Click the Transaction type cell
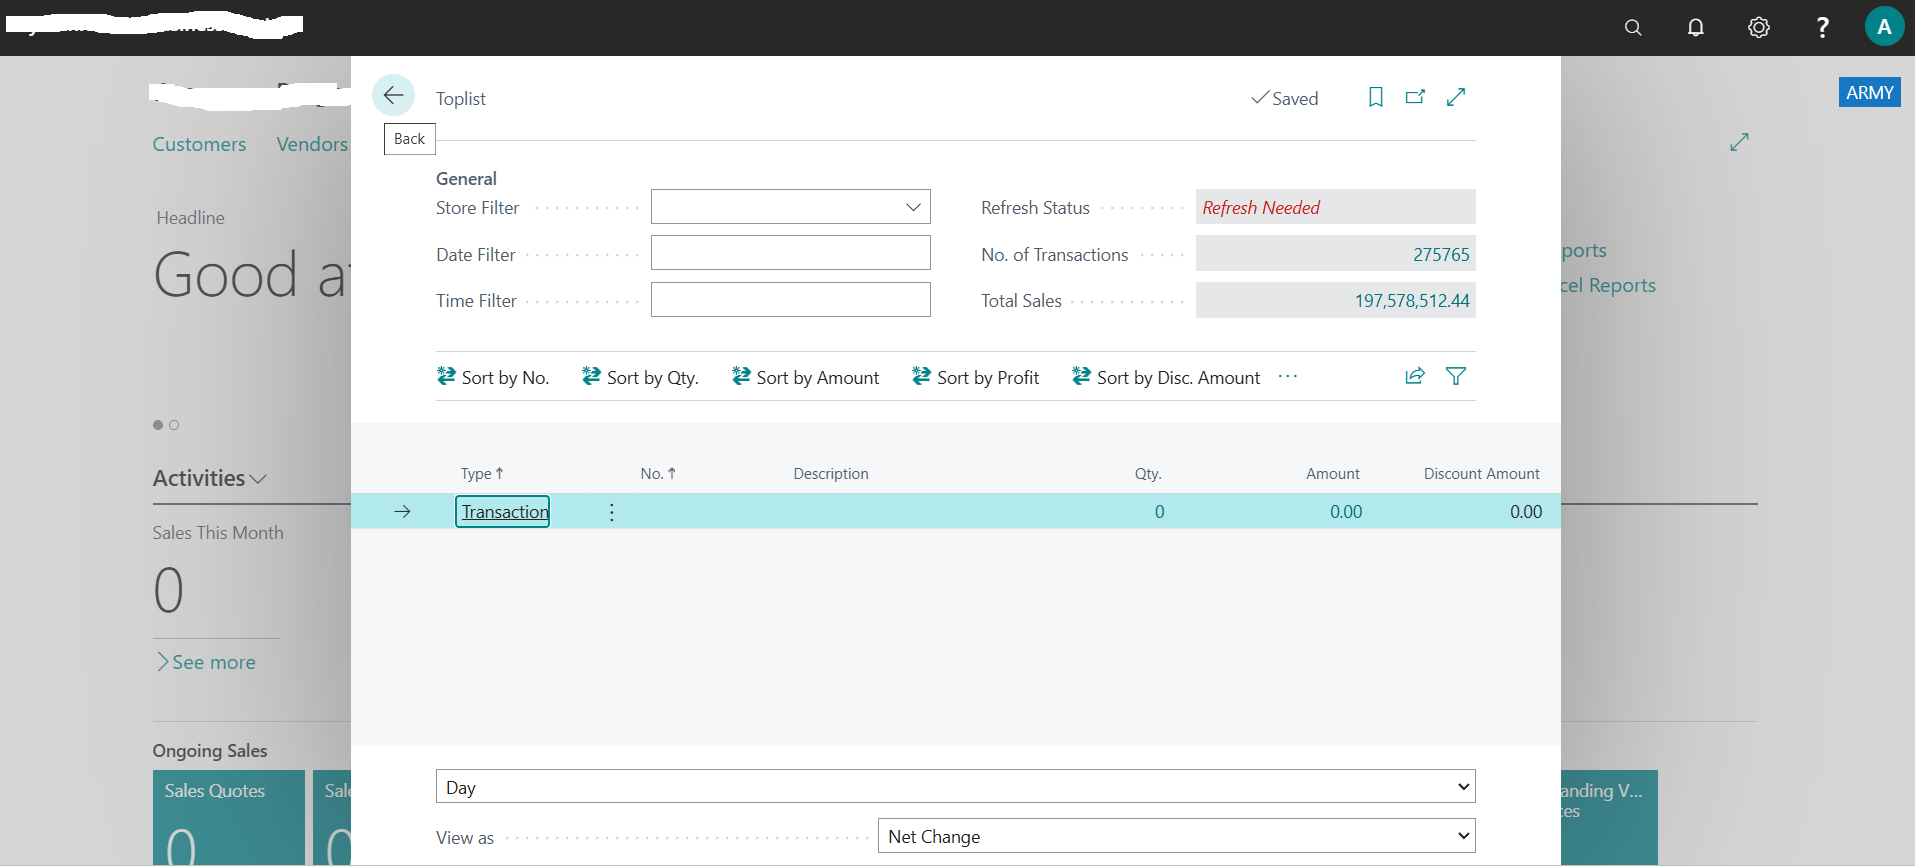The image size is (1915, 866). [503, 511]
